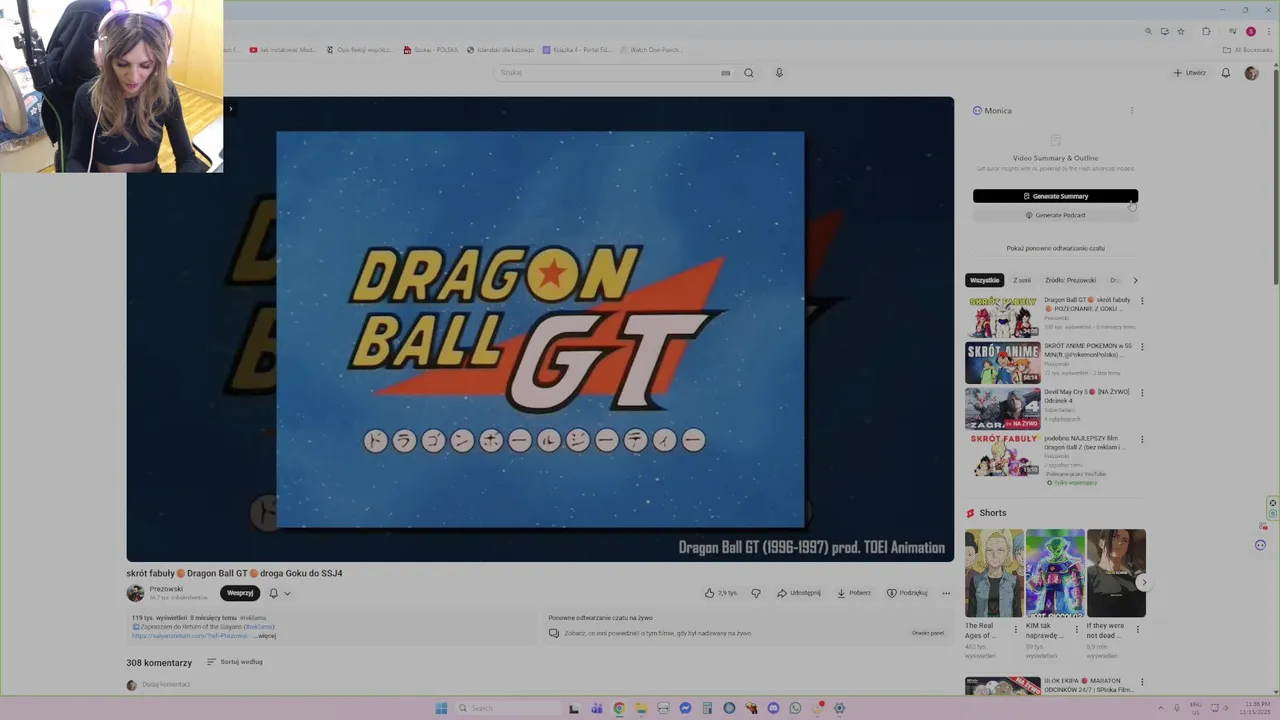Screen dimensions: 1280x720
Task: Open the on-screen keyboard icon in search box
Action: [x=725, y=73]
